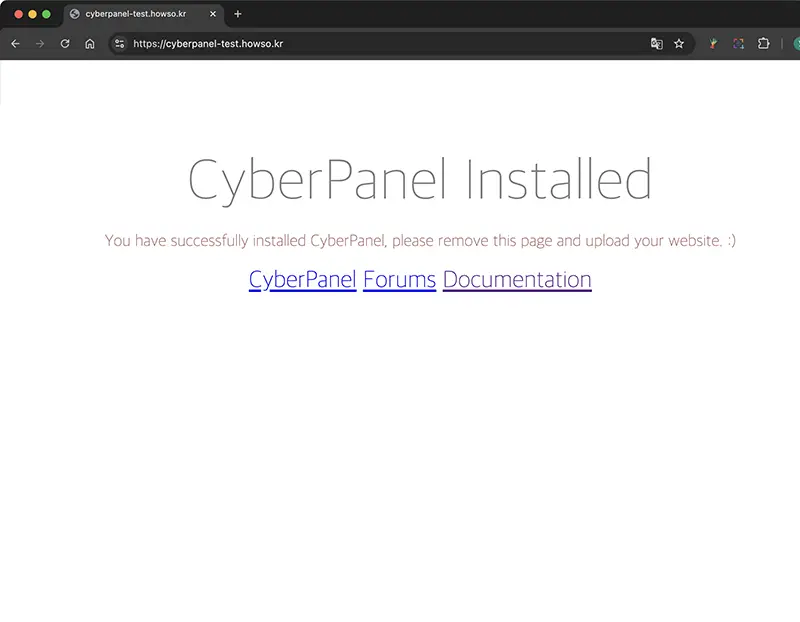
Task: Open a new browser tab
Action: click(x=238, y=14)
